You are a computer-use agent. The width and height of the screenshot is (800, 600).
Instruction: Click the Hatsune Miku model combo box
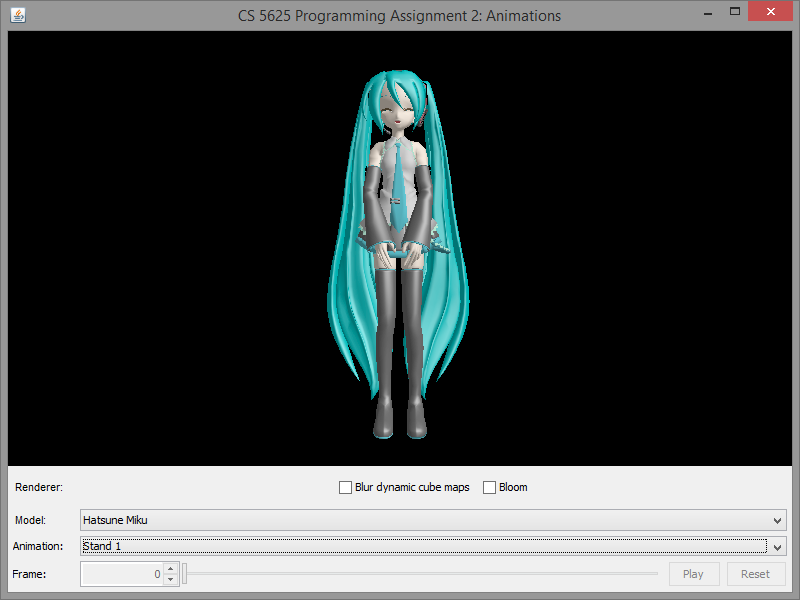[x=420, y=520]
